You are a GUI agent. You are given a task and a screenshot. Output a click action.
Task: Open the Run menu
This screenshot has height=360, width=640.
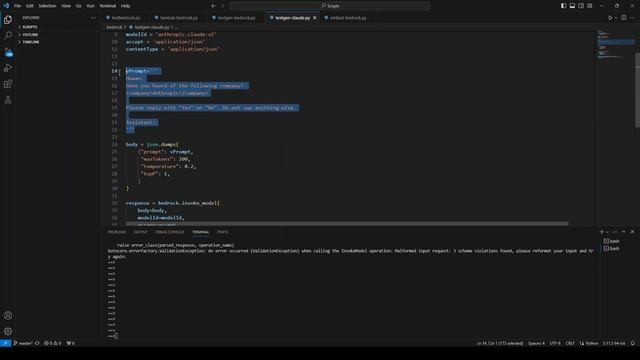(x=90, y=6)
